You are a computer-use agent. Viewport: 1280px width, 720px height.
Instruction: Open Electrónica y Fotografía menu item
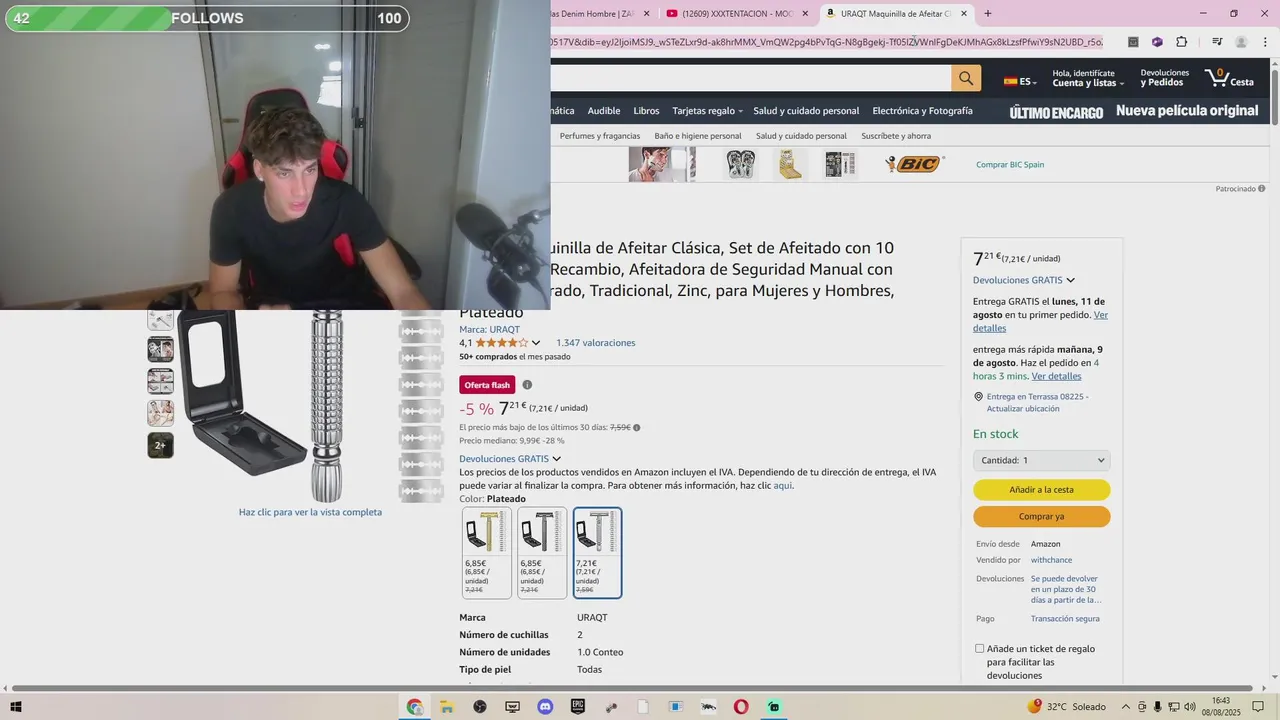click(922, 111)
